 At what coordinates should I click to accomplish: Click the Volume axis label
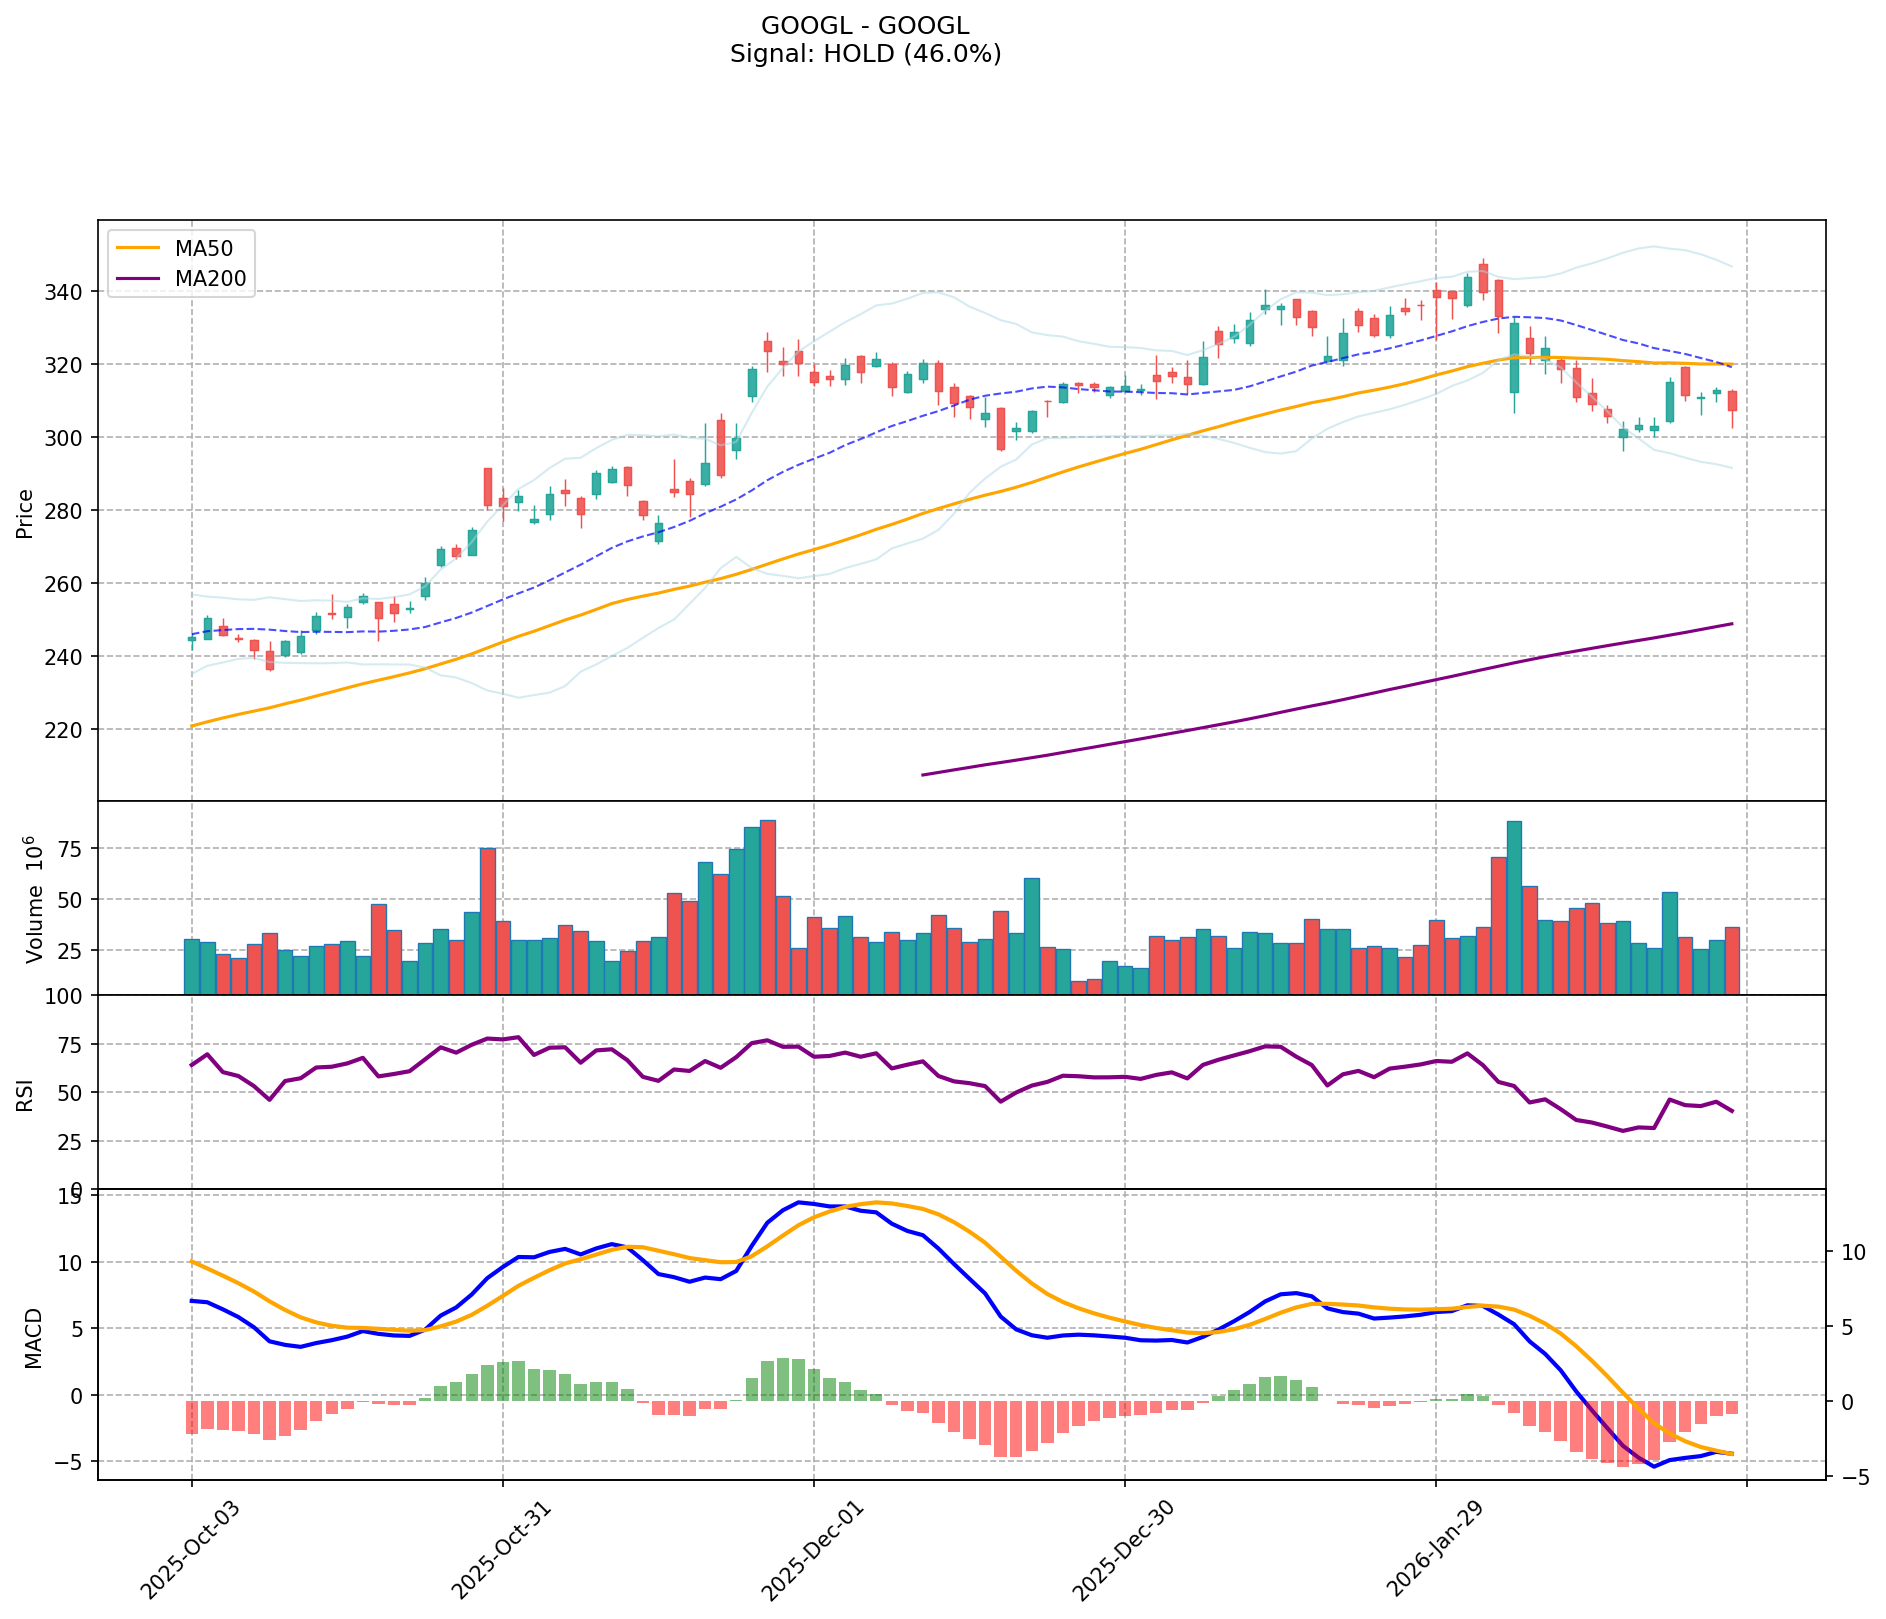point(34,900)
